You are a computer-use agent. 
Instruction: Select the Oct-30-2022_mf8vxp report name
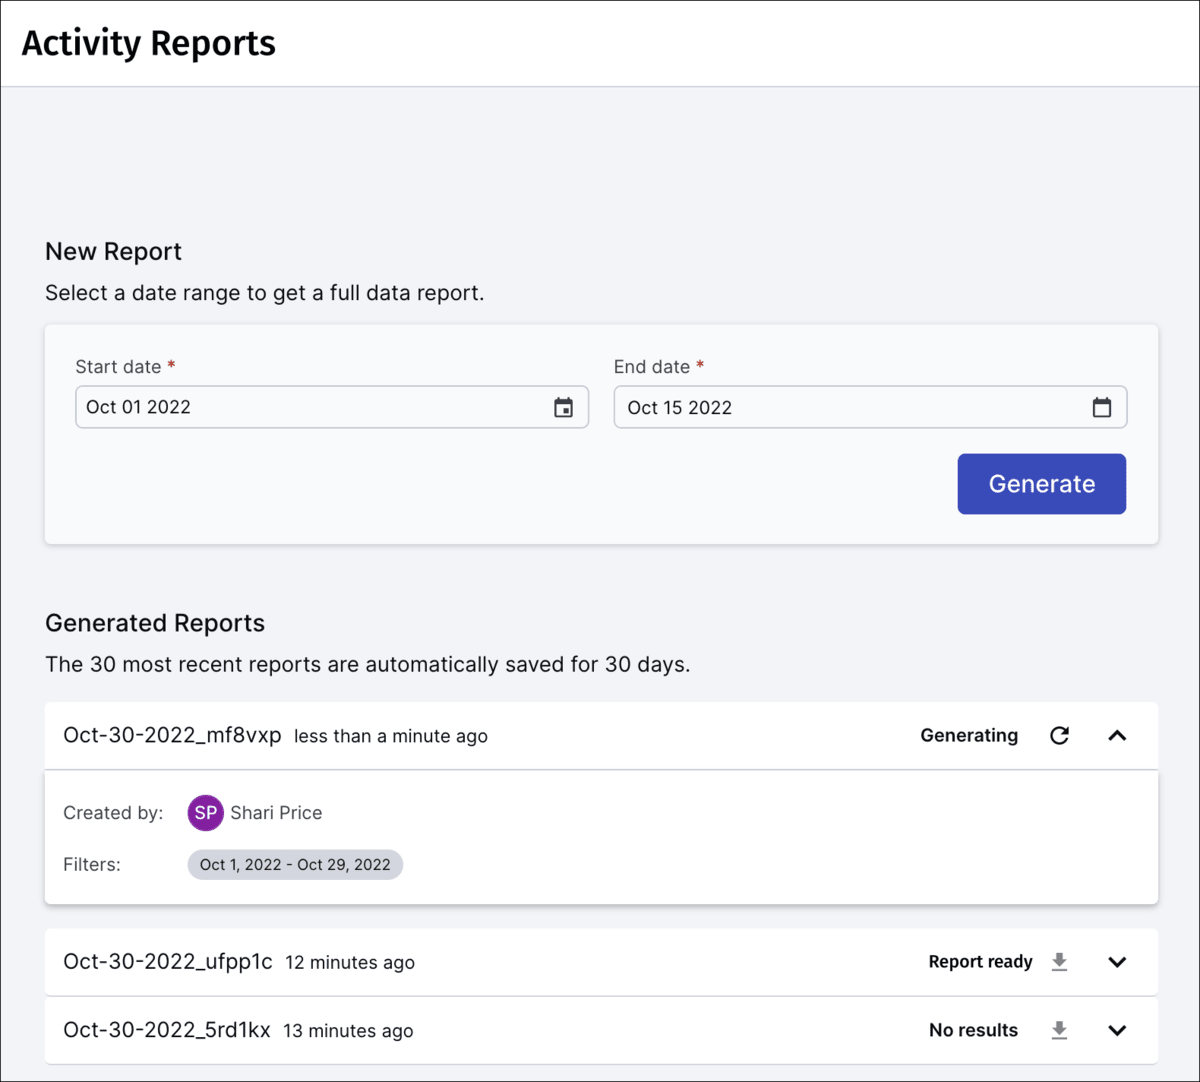pyautogui.click(x=172, y=735)
